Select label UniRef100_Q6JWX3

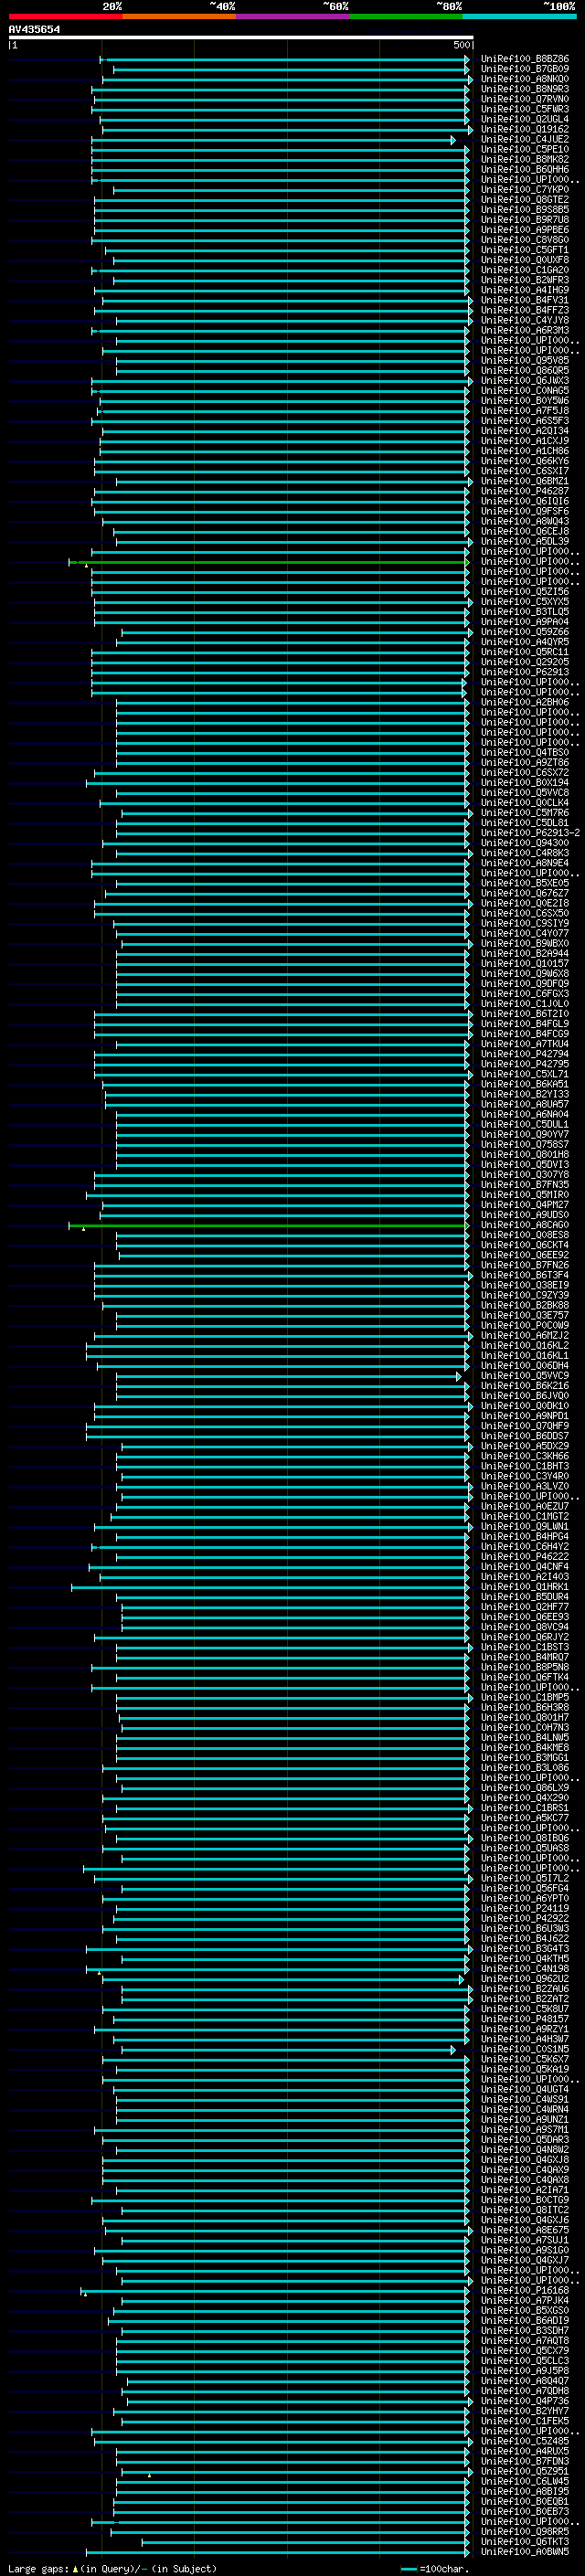tap(525, 380)
